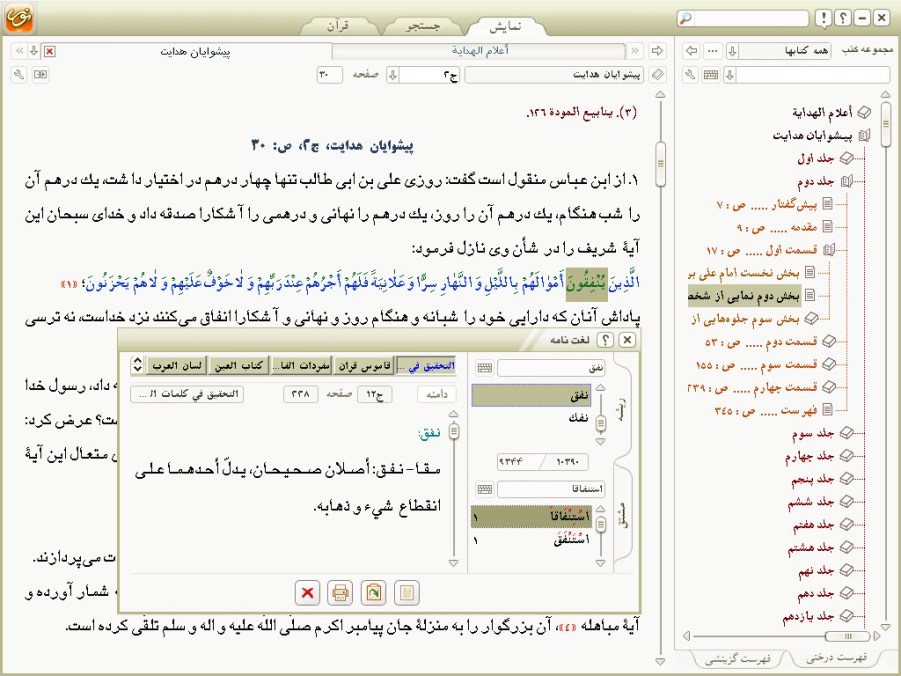Image resolution: width=901 pixels, height=676 pixels.
Task: Expand قسمت دوم in the tree
Action: click(x=829, y=341)
